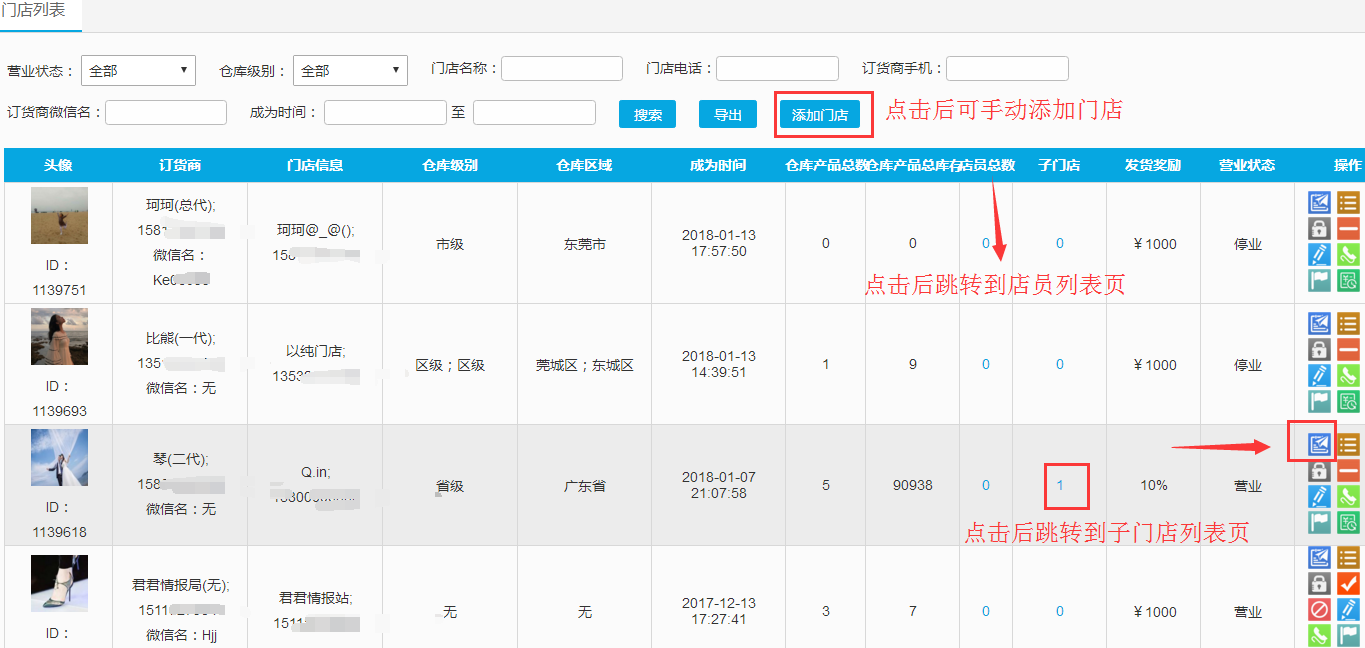This screenshot has width=1365, height=648.
Task: Click the 仓库区域 column header
Action: [x=584, y=165]
